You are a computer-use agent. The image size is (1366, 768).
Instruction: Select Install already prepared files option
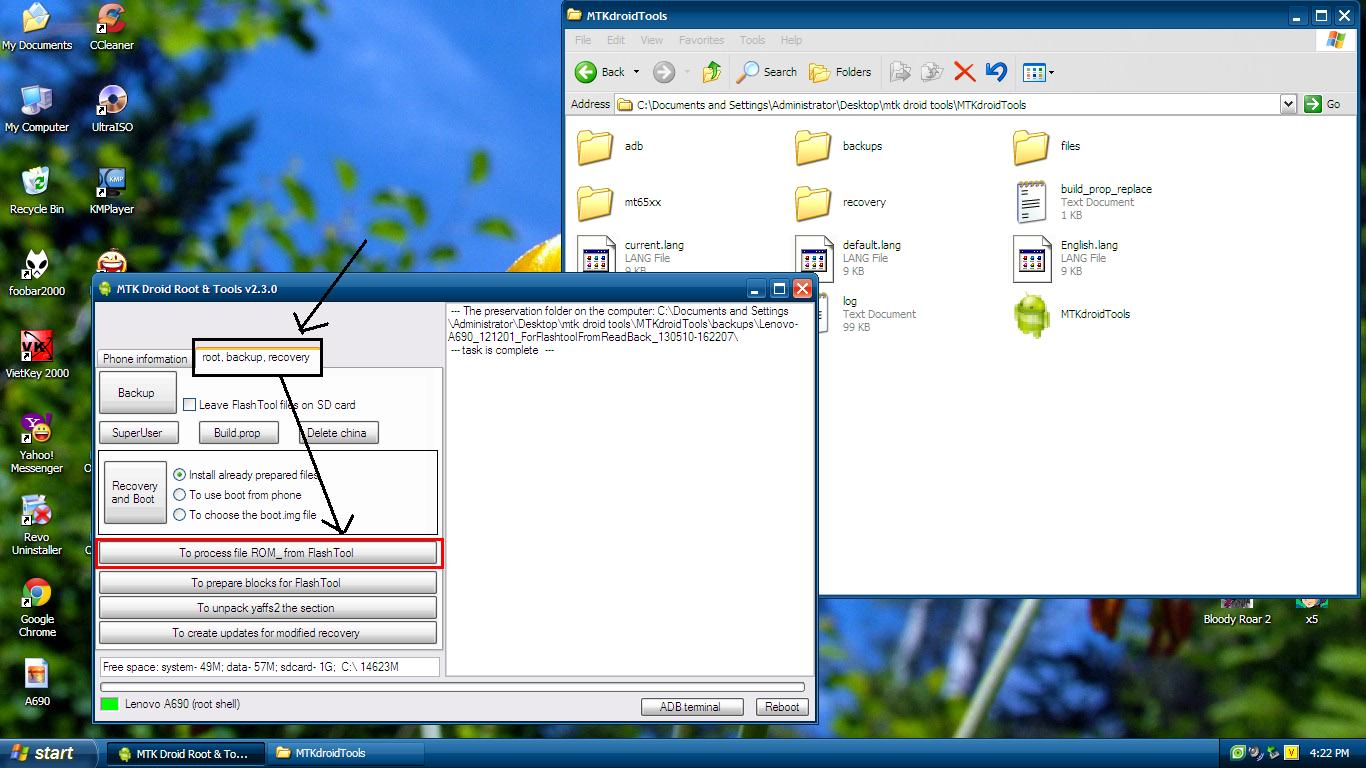180,475
